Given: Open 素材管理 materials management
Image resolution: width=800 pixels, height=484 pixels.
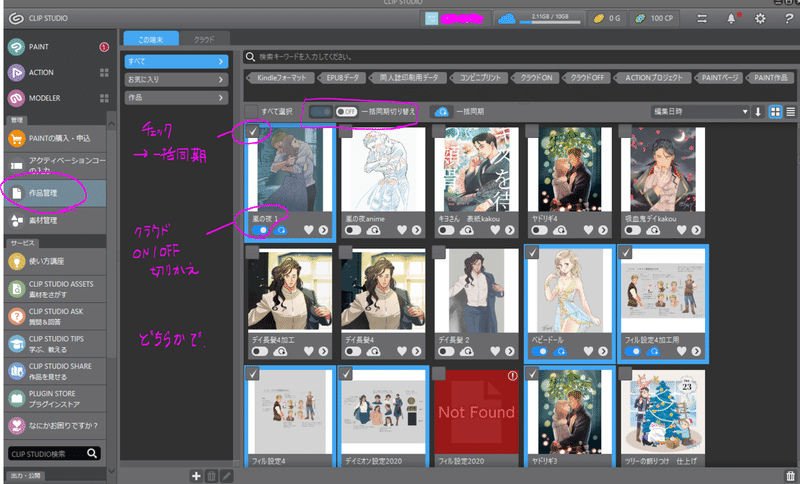Looking at the screenshot, I should point(55,220).
